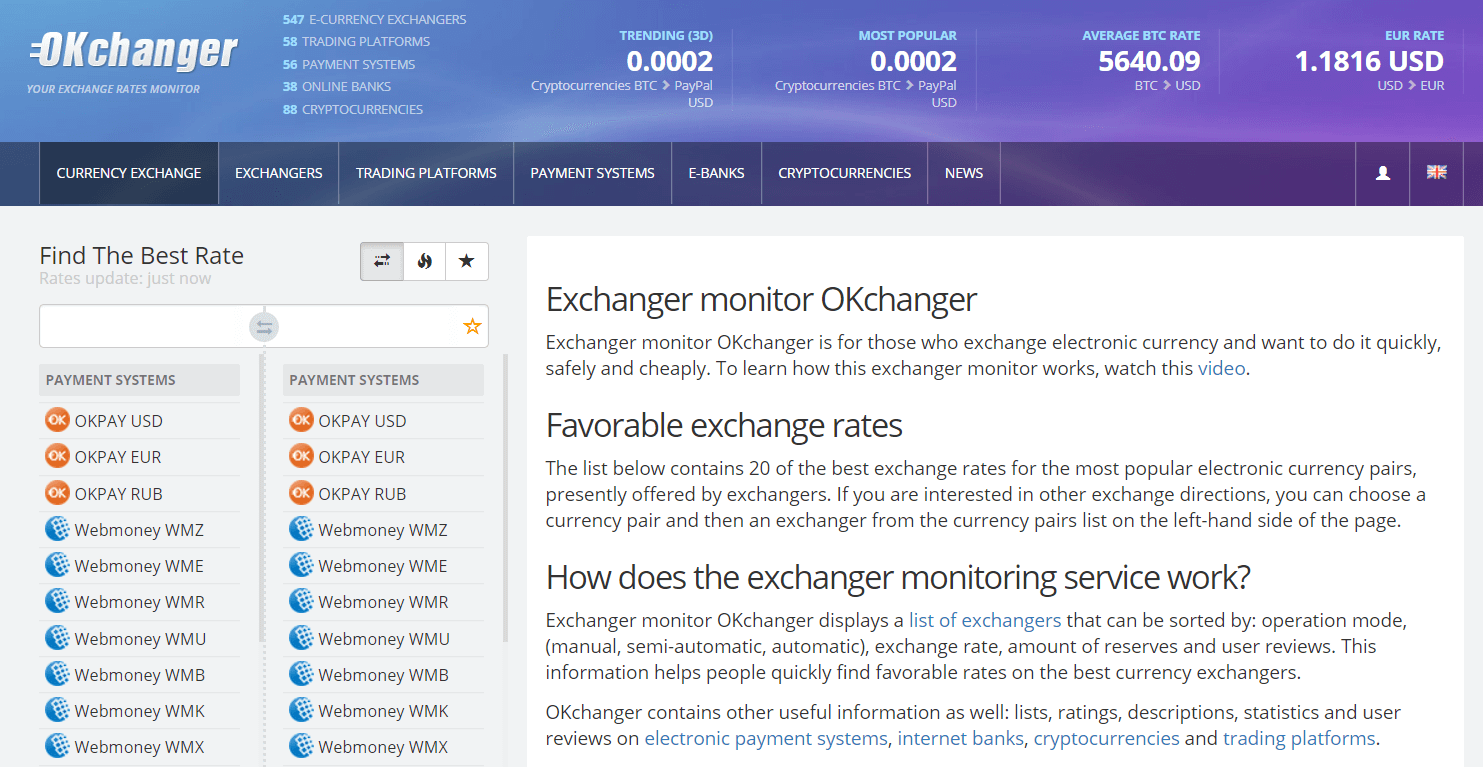Open the Exchangers menu tab

[278, 173]
